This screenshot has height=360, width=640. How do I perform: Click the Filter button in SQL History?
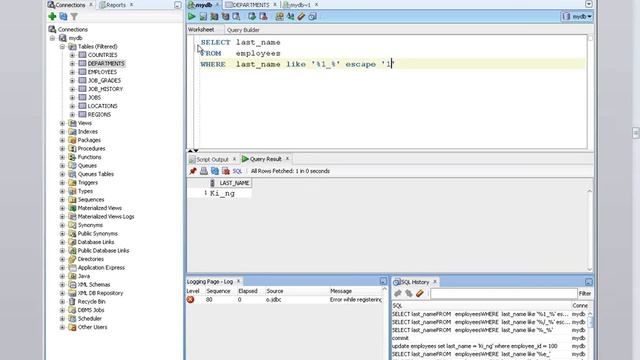[585, 293]
